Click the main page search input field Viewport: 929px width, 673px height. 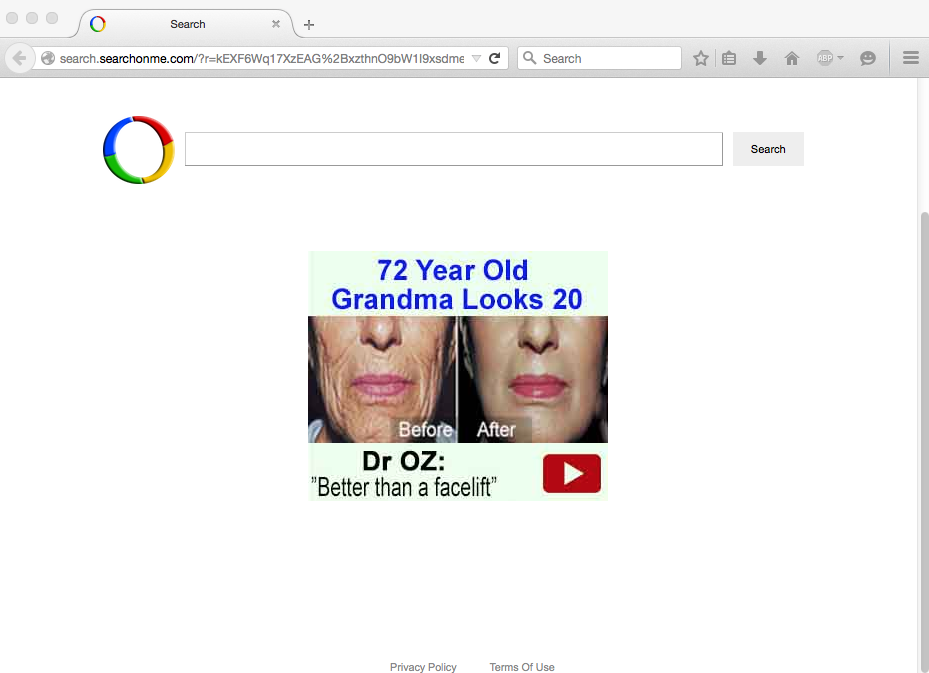click(453, 149)
